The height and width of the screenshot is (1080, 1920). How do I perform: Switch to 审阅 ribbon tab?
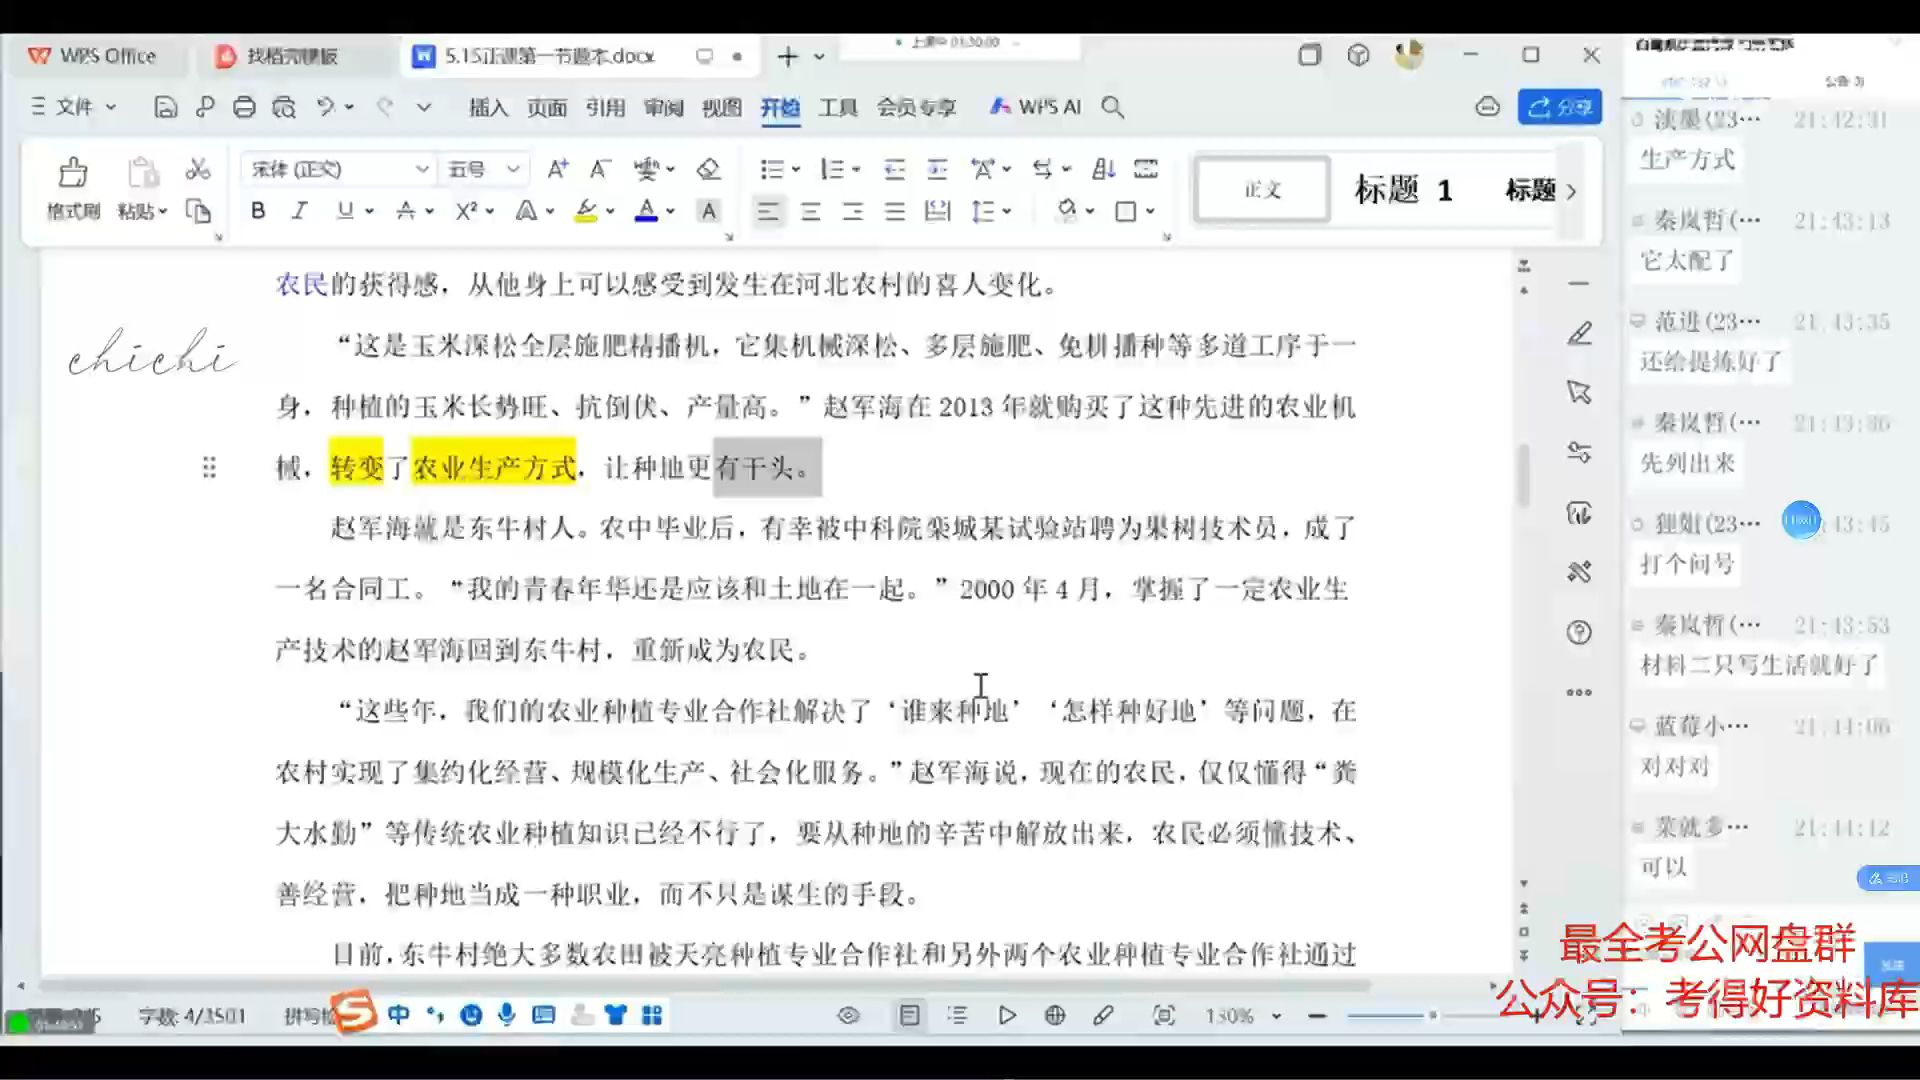(663, 107)
